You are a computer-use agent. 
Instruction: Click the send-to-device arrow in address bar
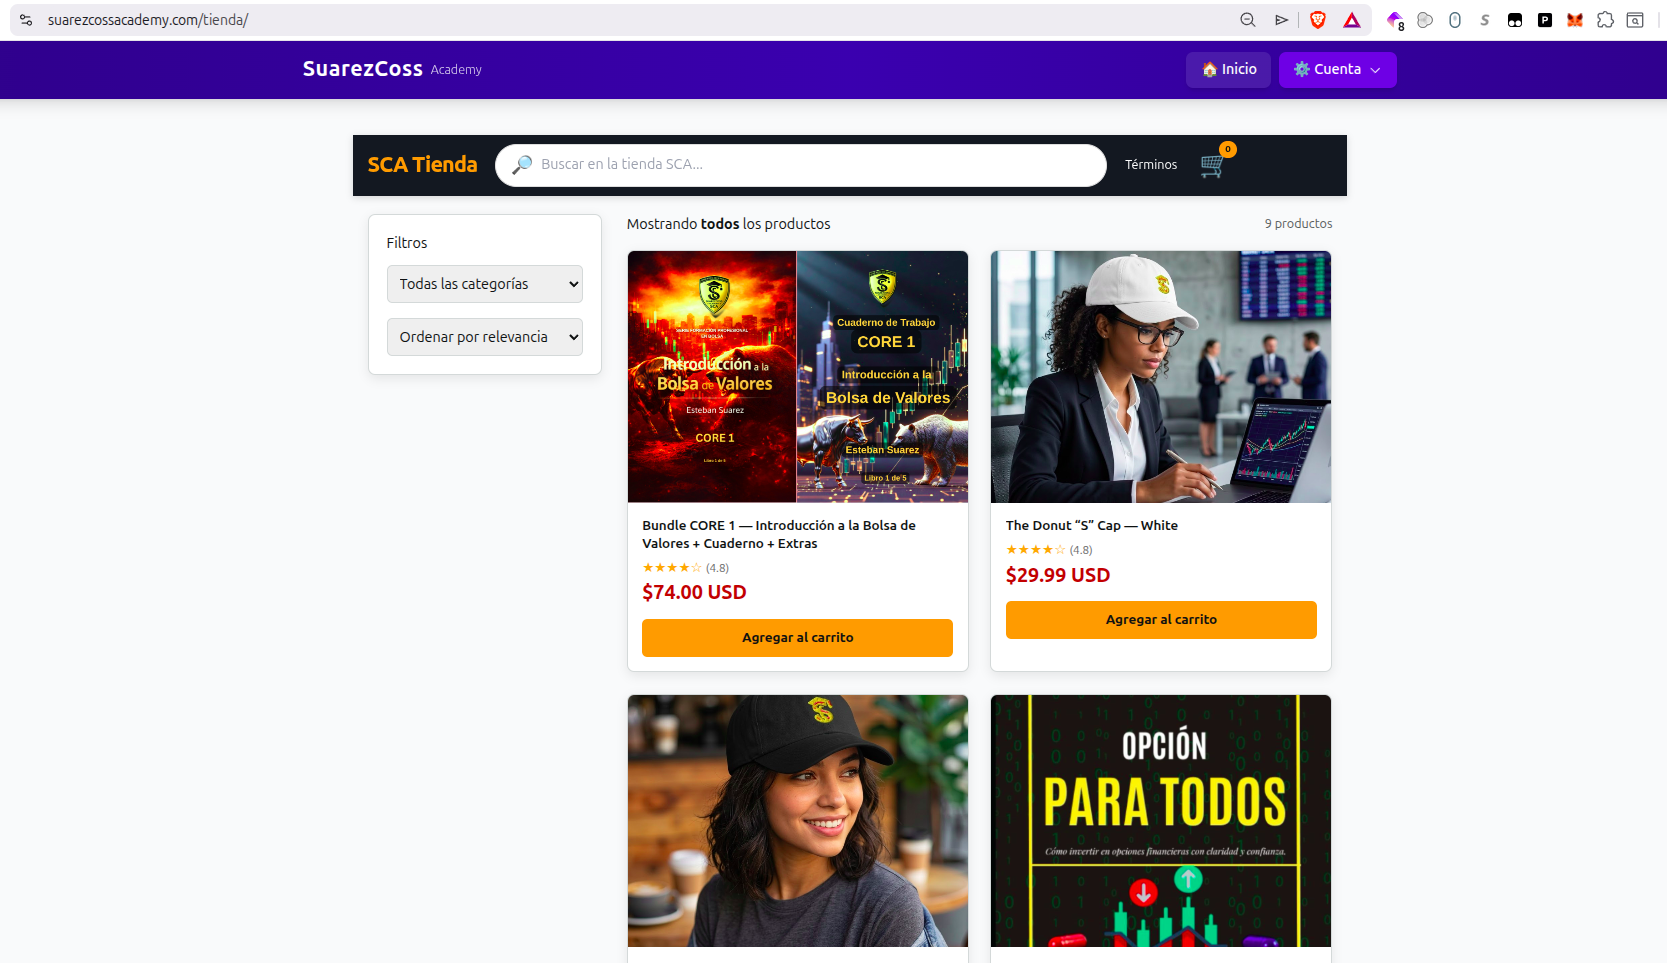point(1281,19)
